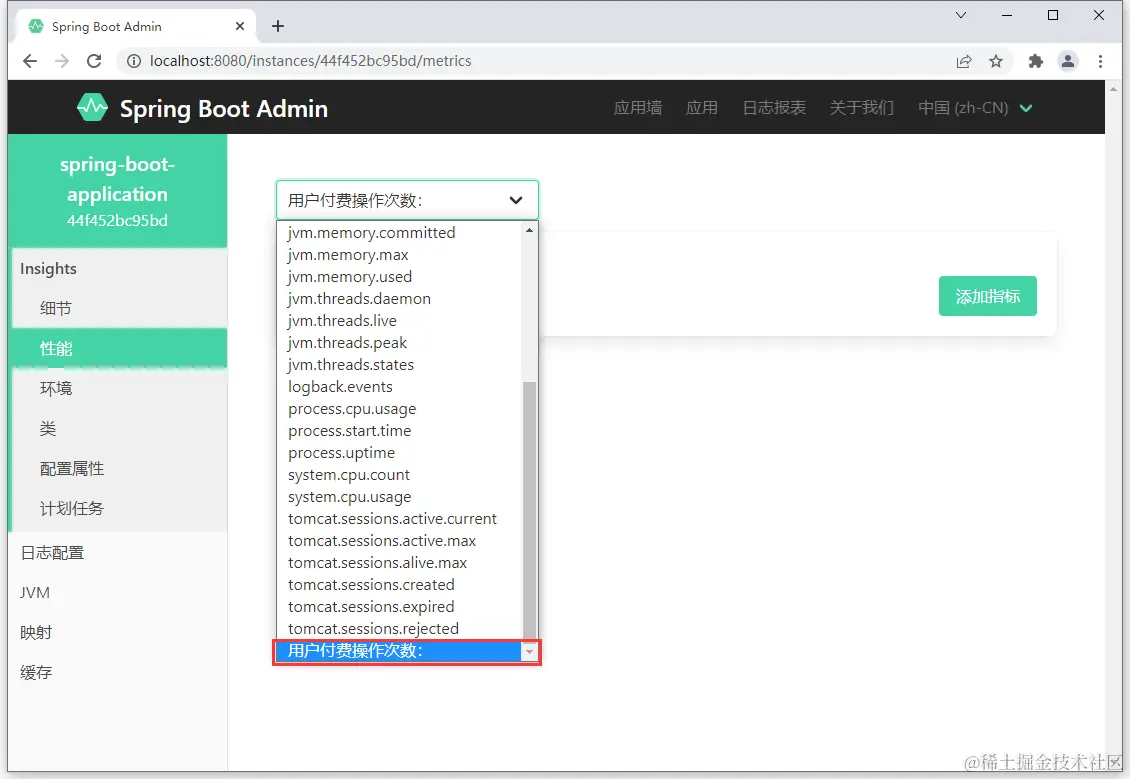Open 计划任务 in the sidebar
The image size is (1130, 779).
(119, 509)
